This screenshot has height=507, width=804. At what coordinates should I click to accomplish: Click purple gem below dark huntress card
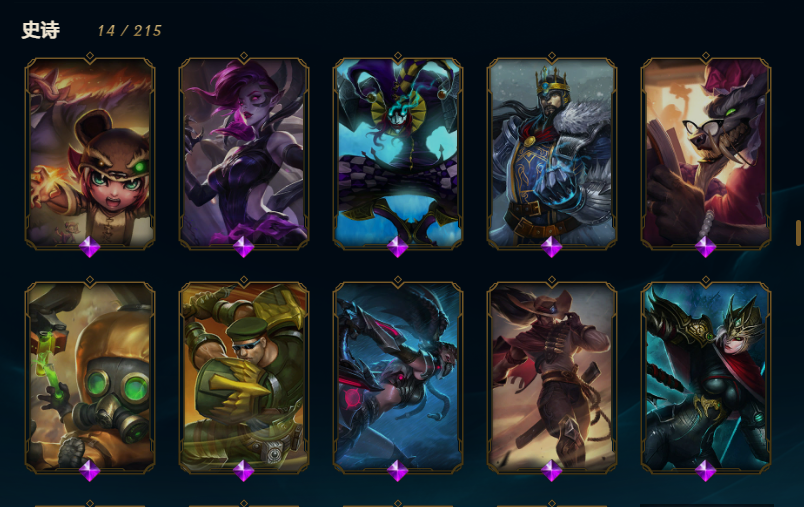706,471
